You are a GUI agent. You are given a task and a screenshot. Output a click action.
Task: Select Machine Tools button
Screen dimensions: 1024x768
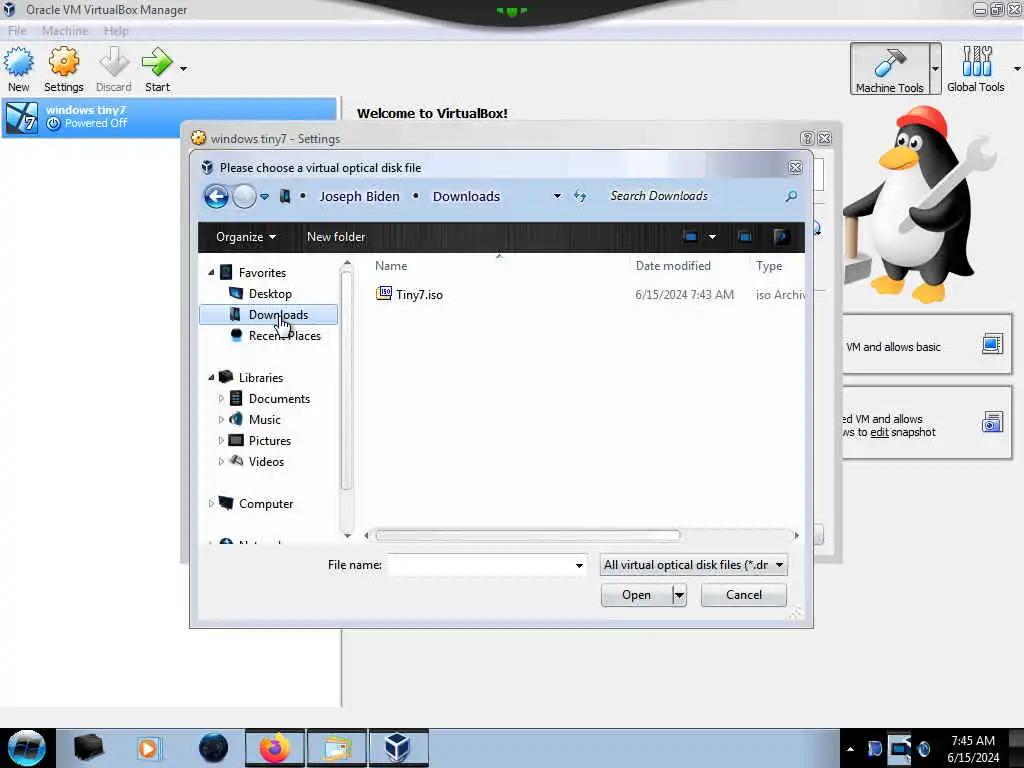[889, 69]
